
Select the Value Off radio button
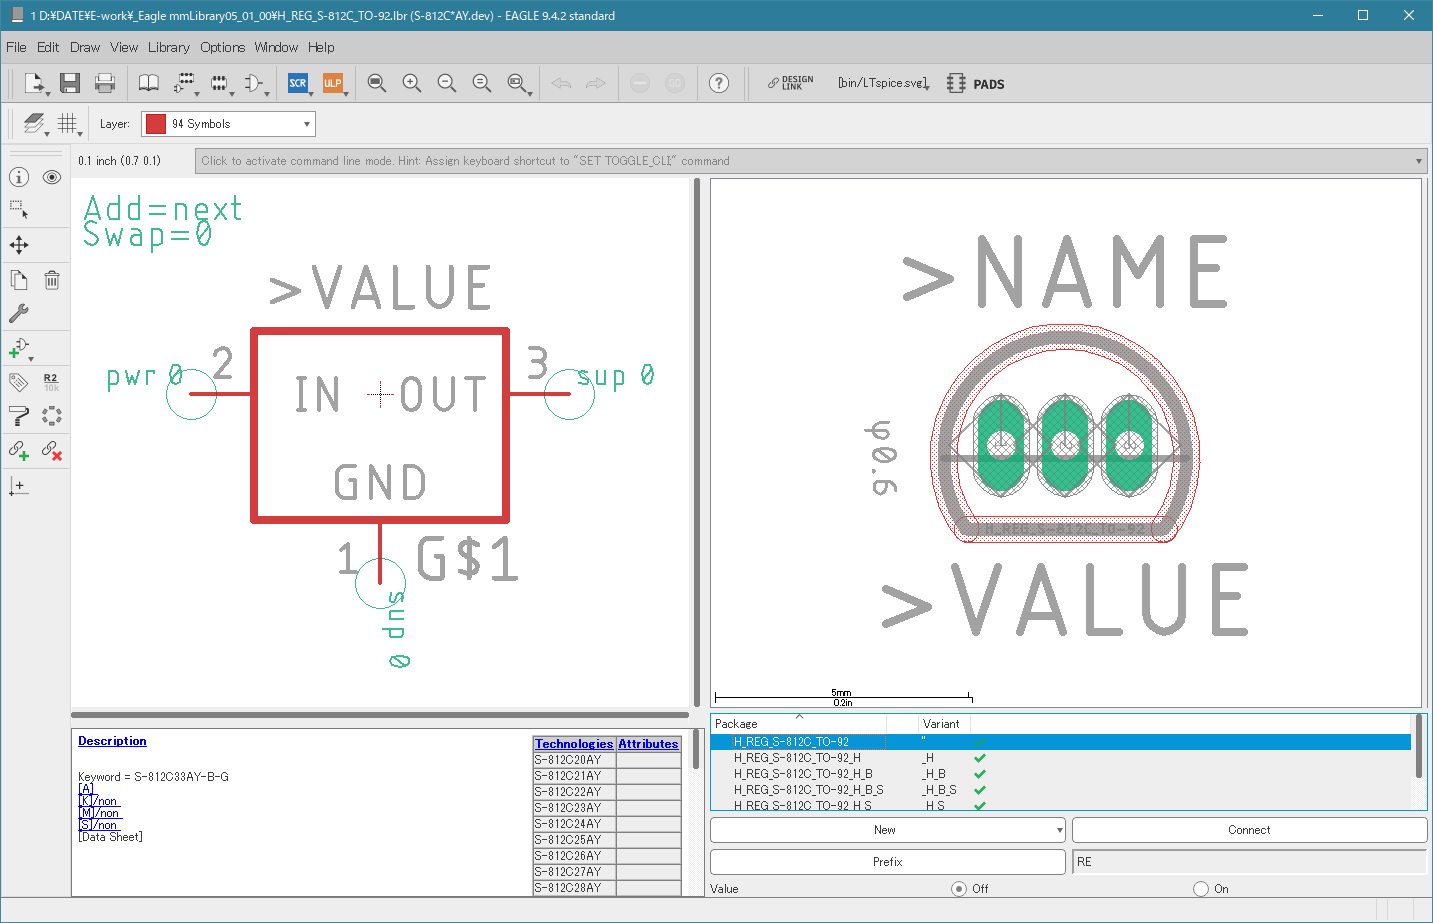[959, 889]
